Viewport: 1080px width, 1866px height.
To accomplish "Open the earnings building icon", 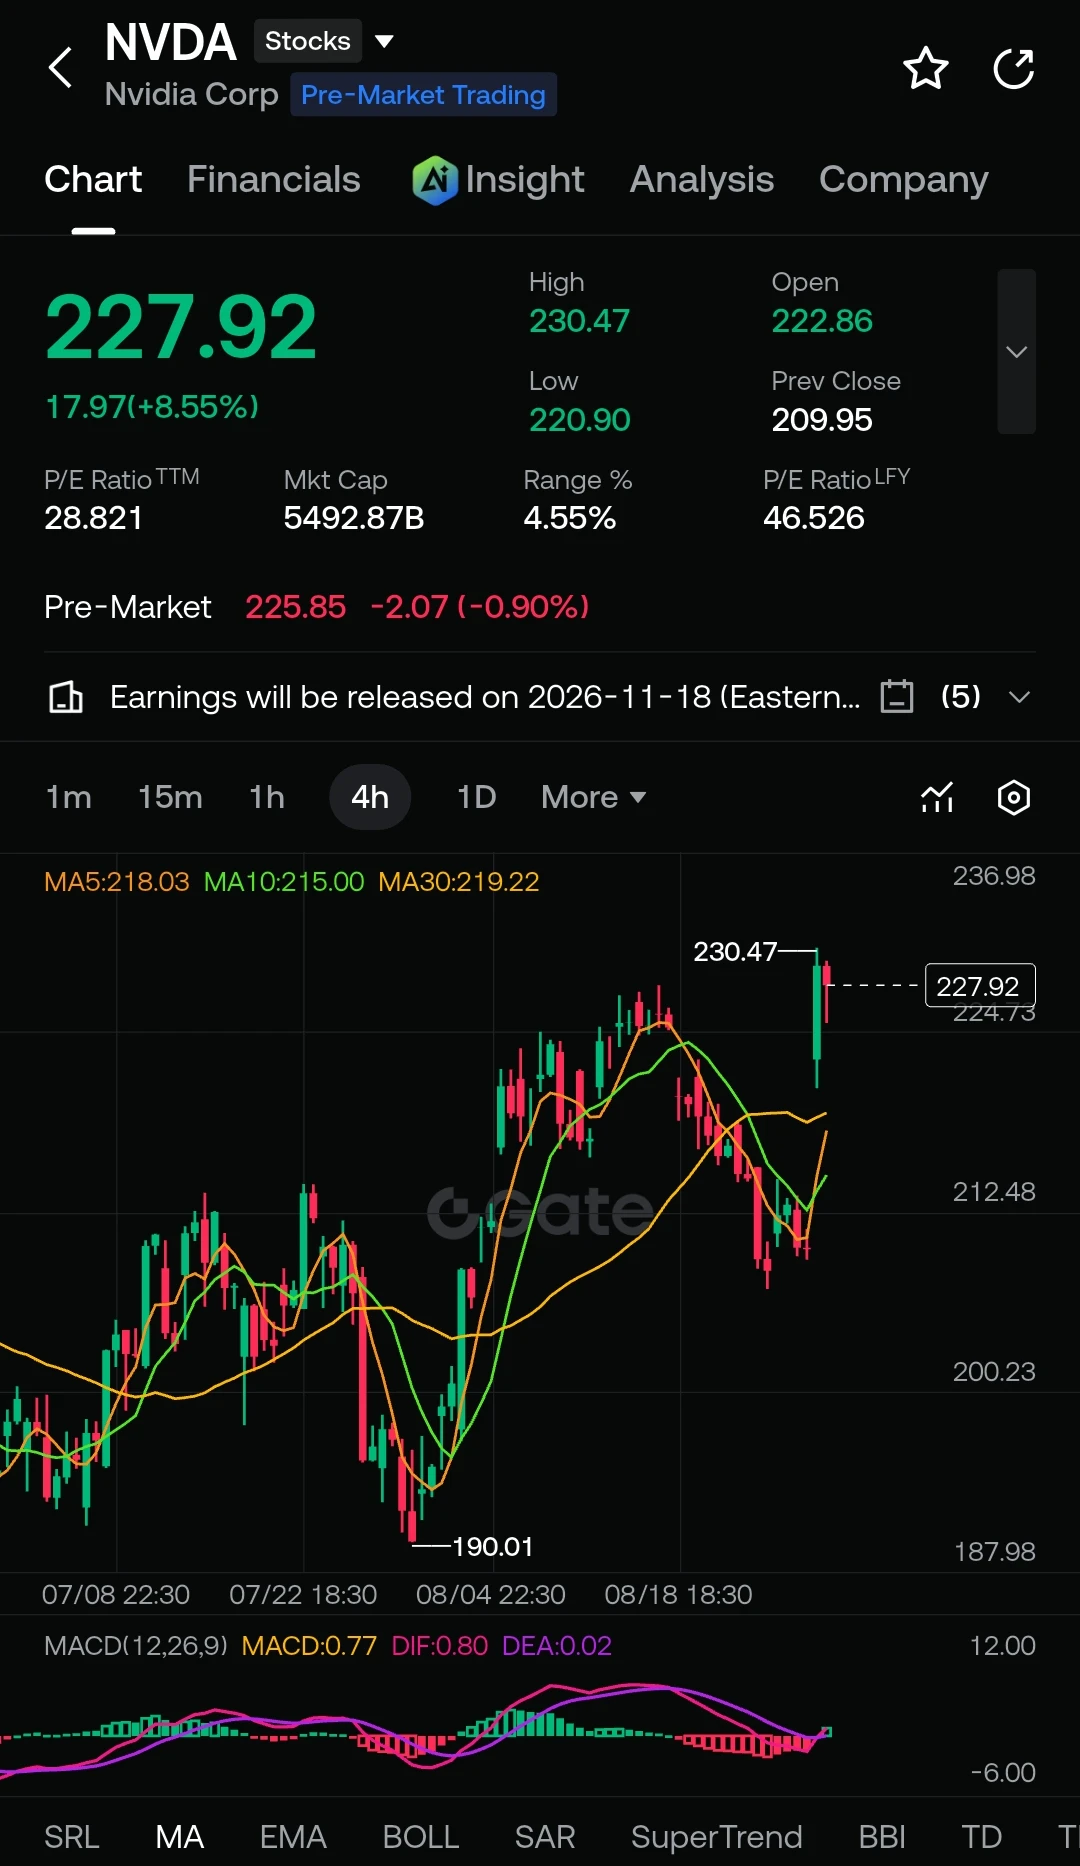I will coord(66,697).
